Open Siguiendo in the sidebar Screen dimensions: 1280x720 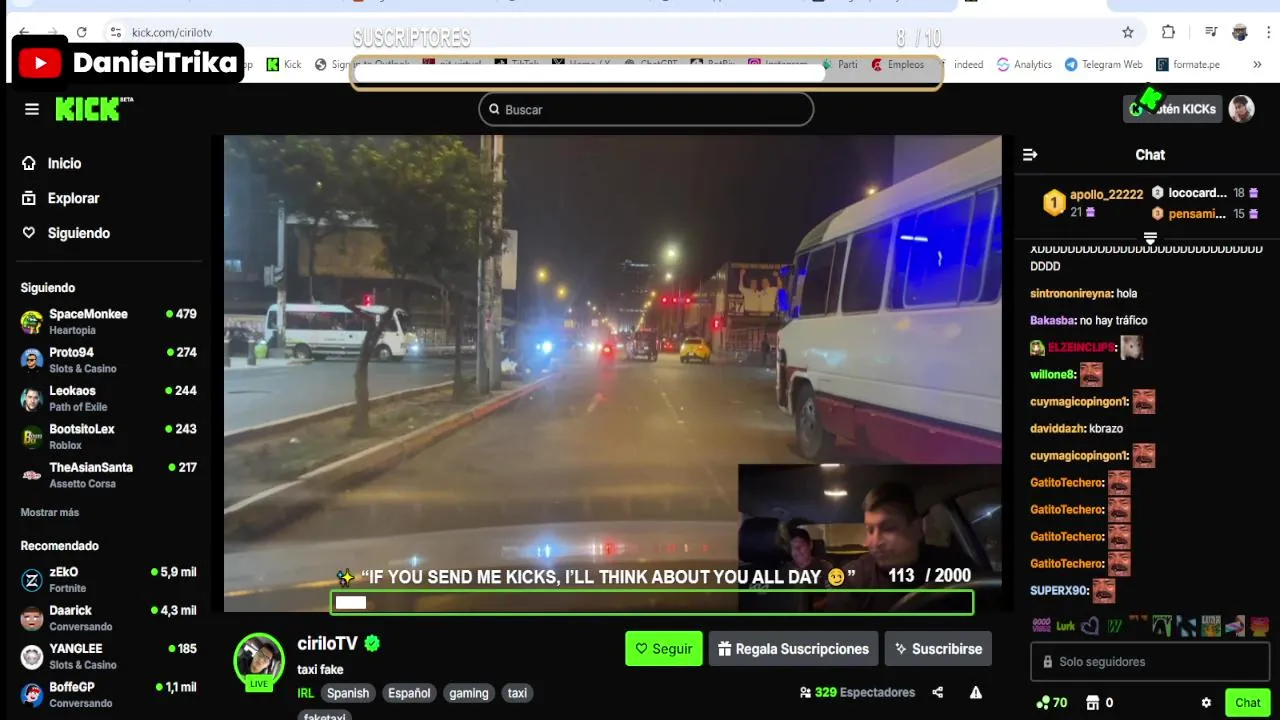(x=66, y=233)
